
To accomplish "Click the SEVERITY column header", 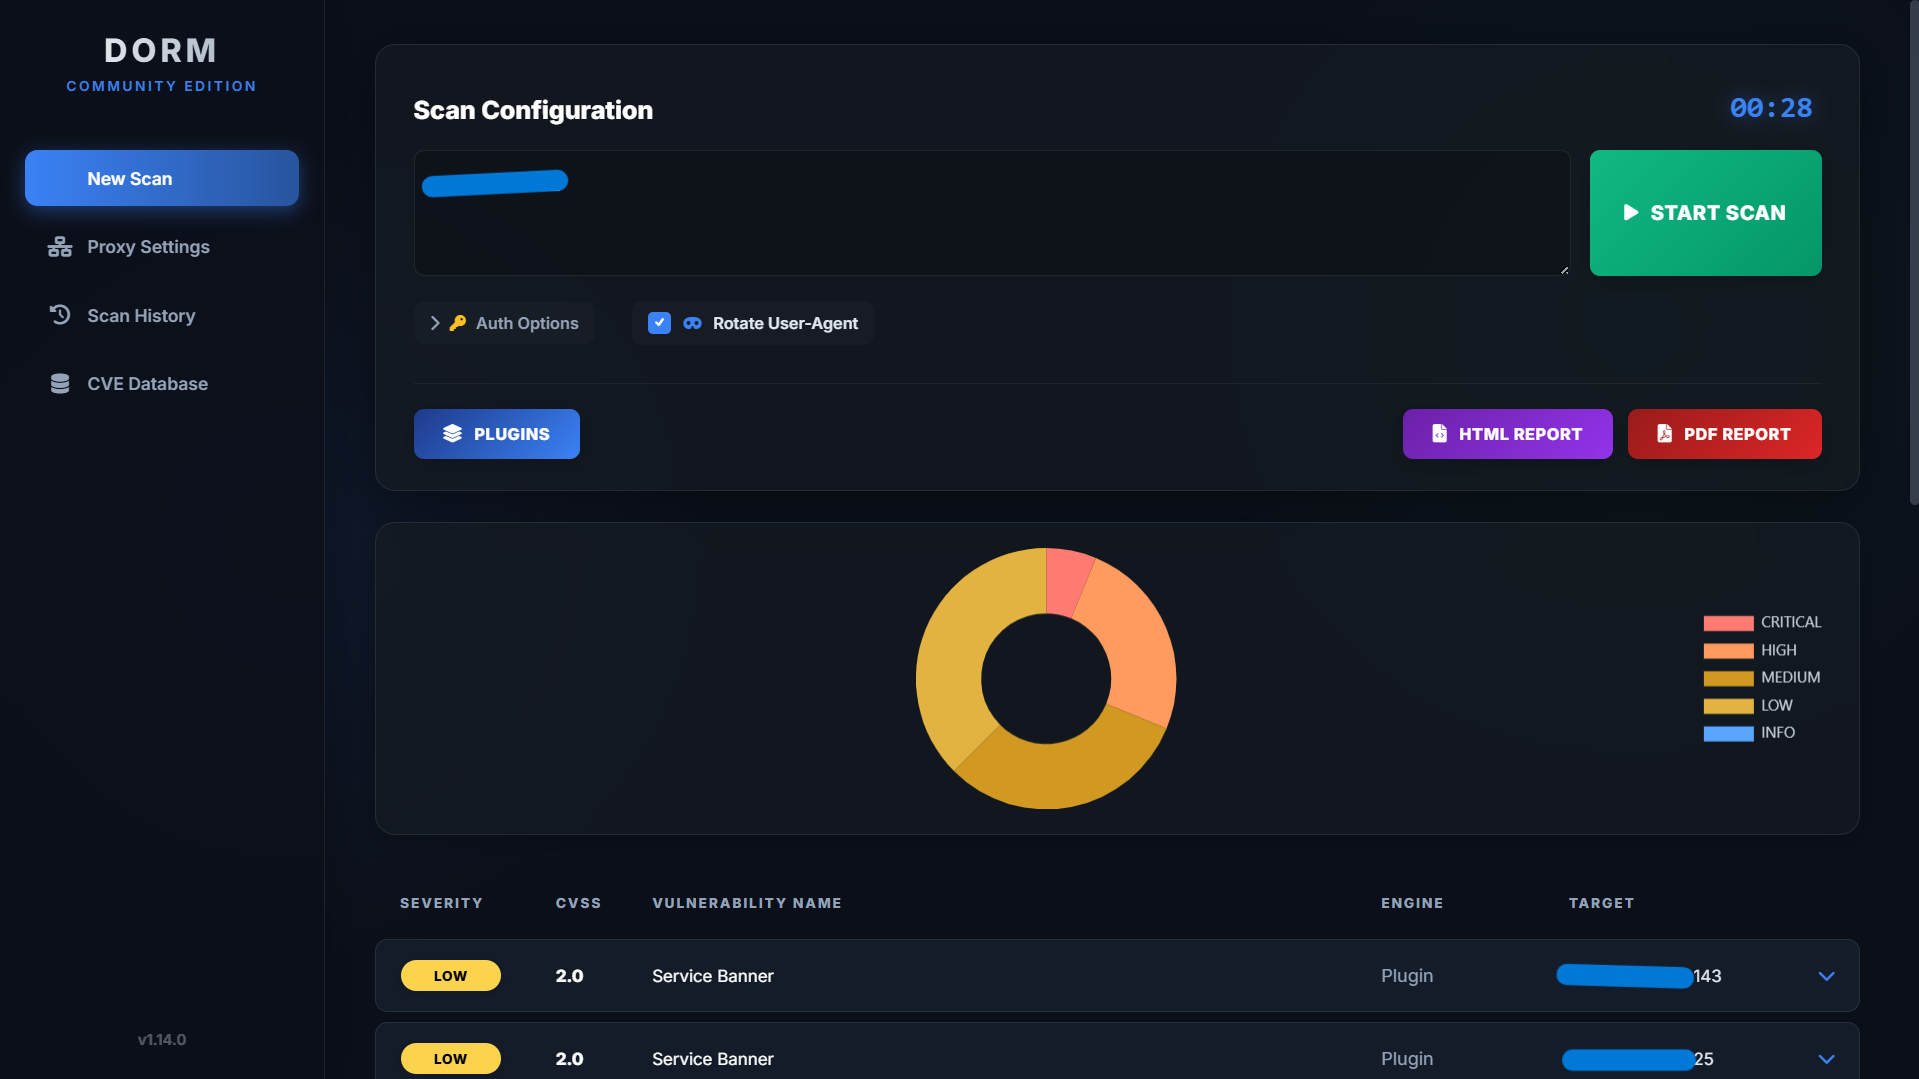I will (x=441, y=903).
